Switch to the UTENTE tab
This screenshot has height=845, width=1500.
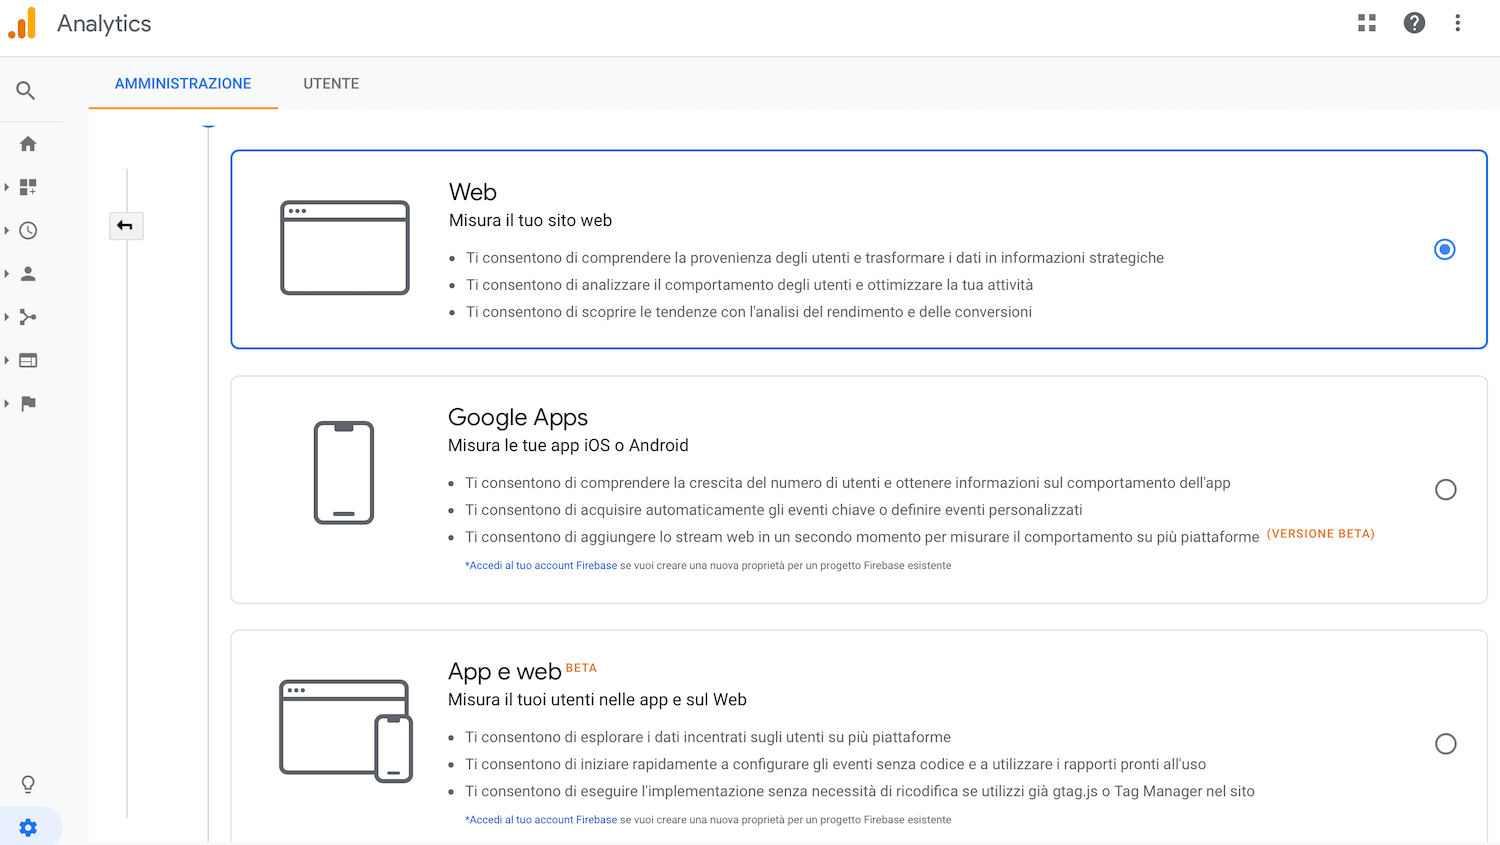point(331,84)
